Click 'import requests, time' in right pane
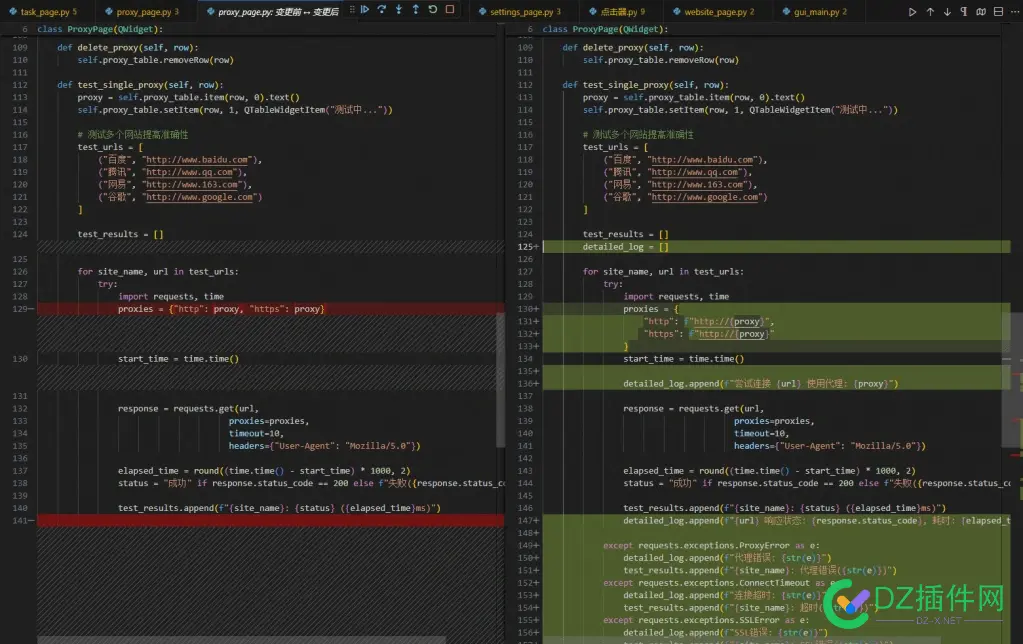1023x644 pixels. (x=676, y=297)
